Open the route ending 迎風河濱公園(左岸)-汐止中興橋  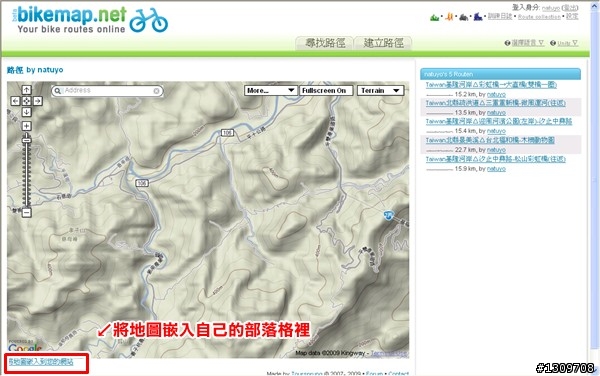click(499, 121)
